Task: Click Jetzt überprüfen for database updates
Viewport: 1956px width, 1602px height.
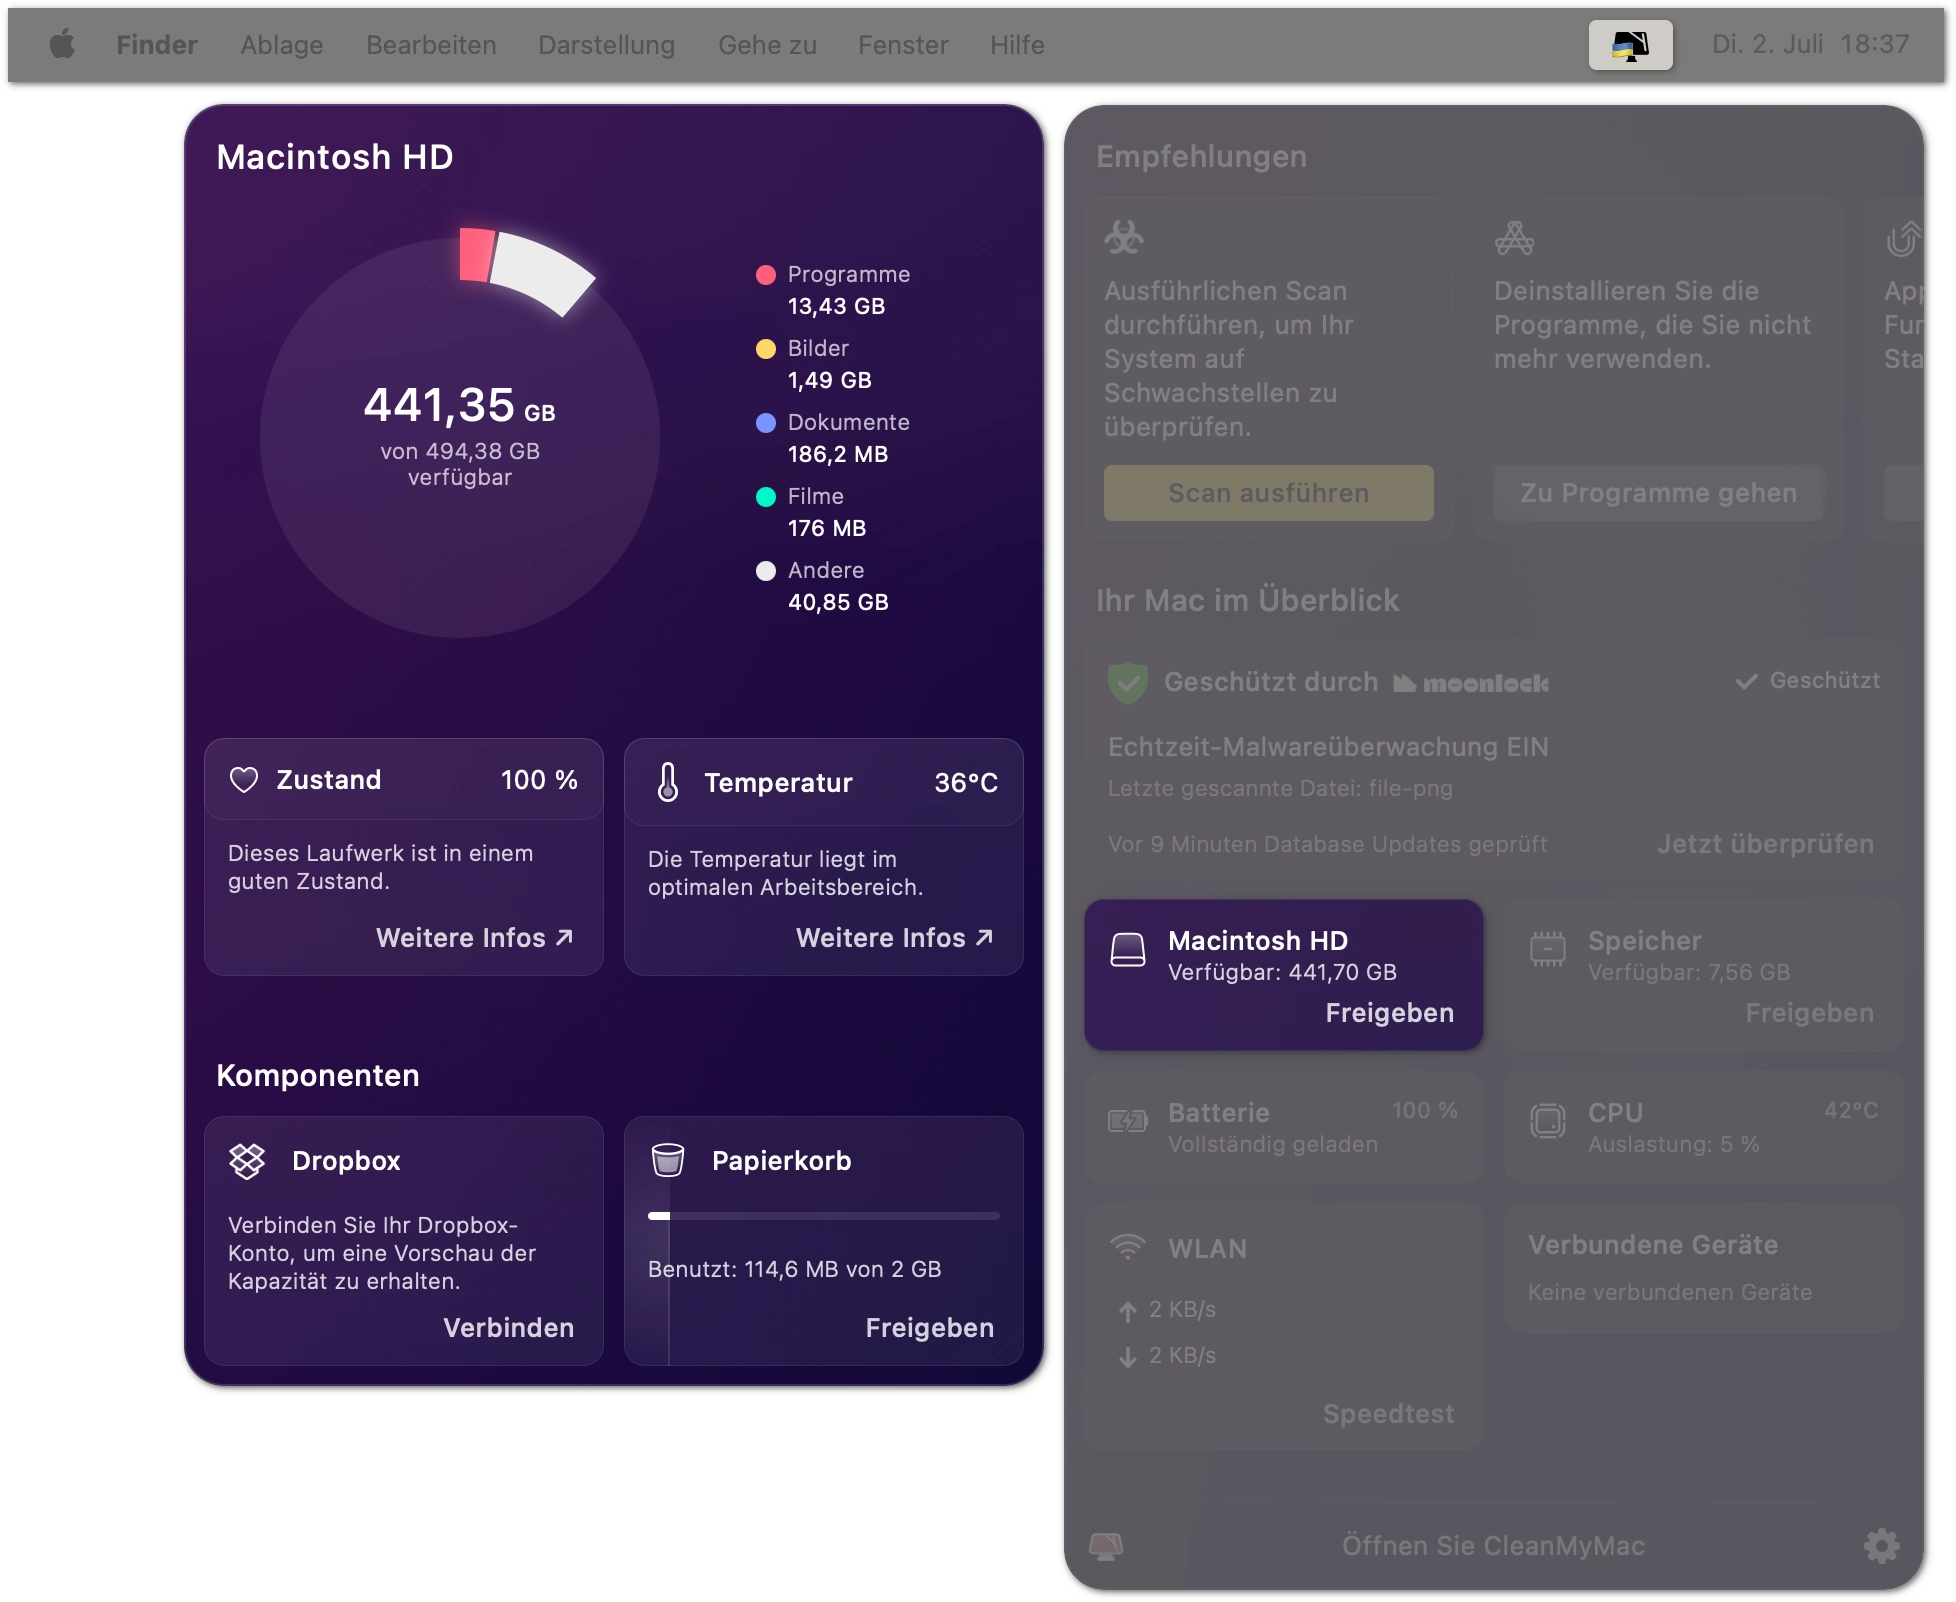Action: pos(1765,844)
